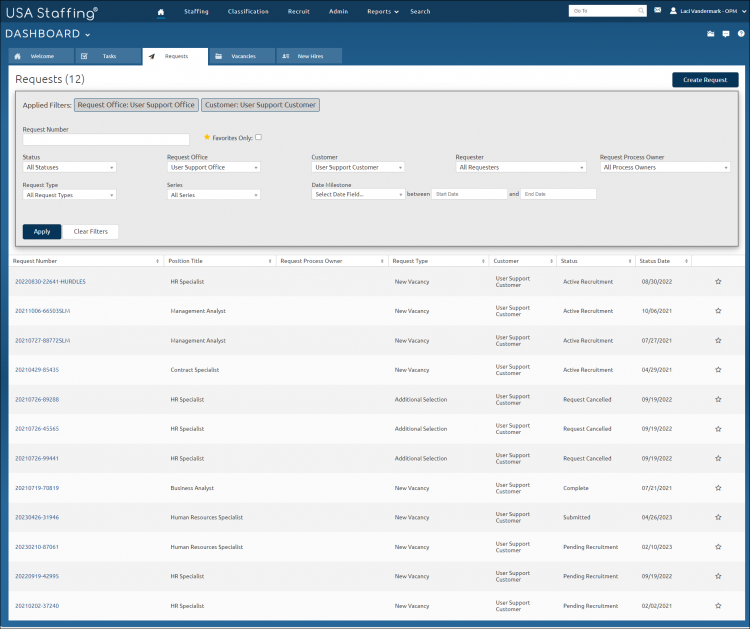Viewport: 750px width, 629px height.
Task: Click the search magnifier in Go To box
Action: click(641, 11)
